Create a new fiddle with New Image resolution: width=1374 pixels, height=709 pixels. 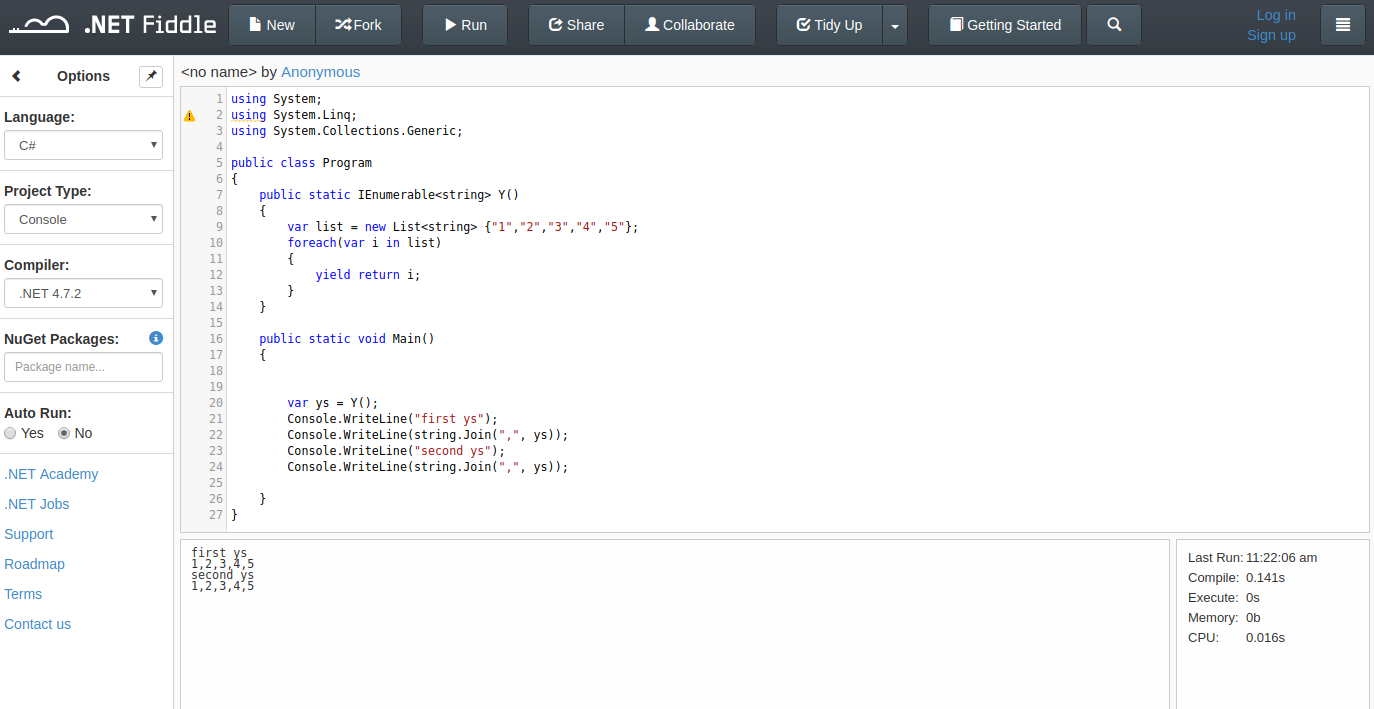(272, 25)
